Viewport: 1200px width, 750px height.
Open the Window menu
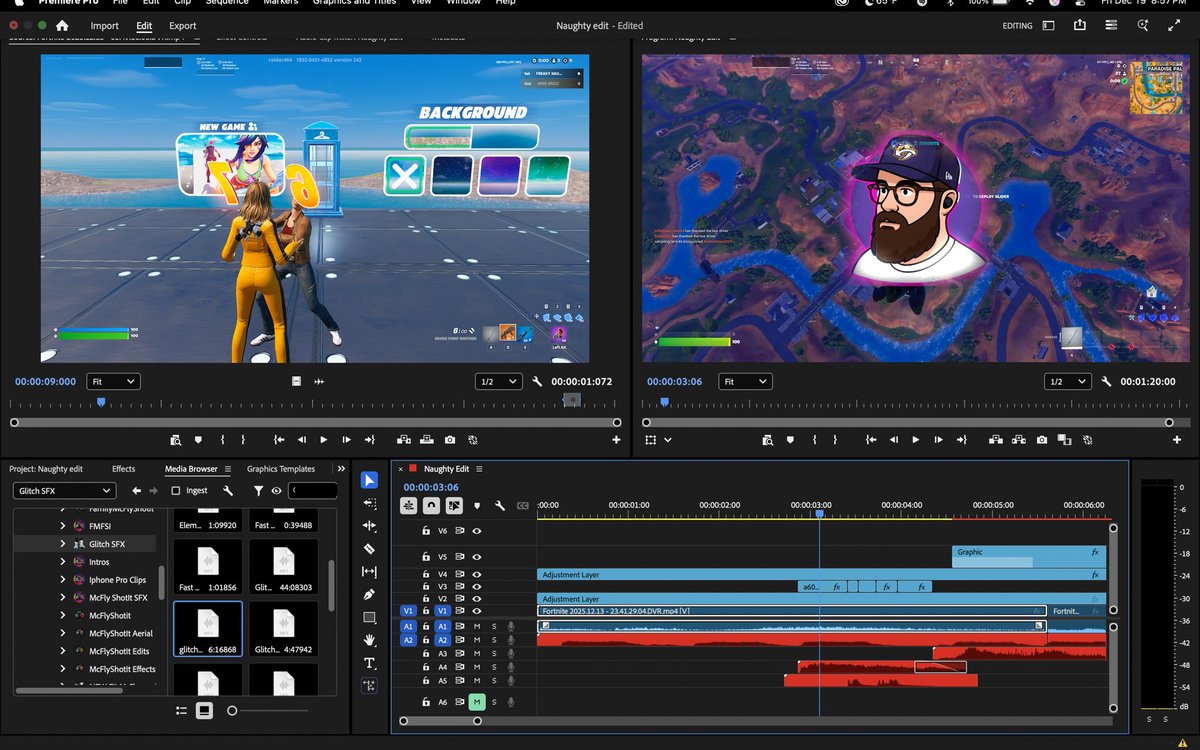pos(463,3)
